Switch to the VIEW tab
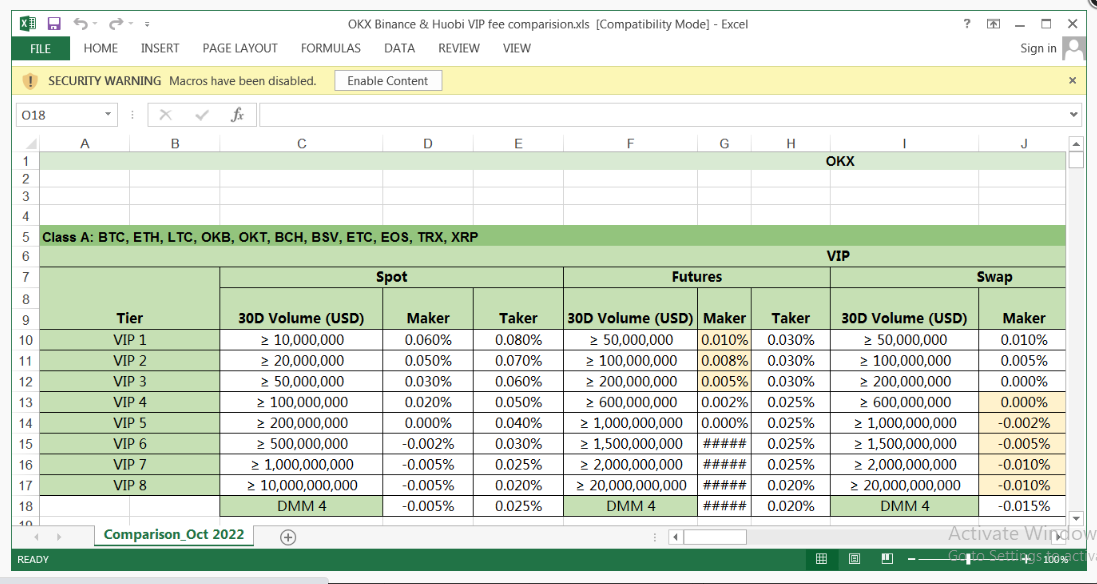This screenshot has width=1097, height=584. coord(517,48)
